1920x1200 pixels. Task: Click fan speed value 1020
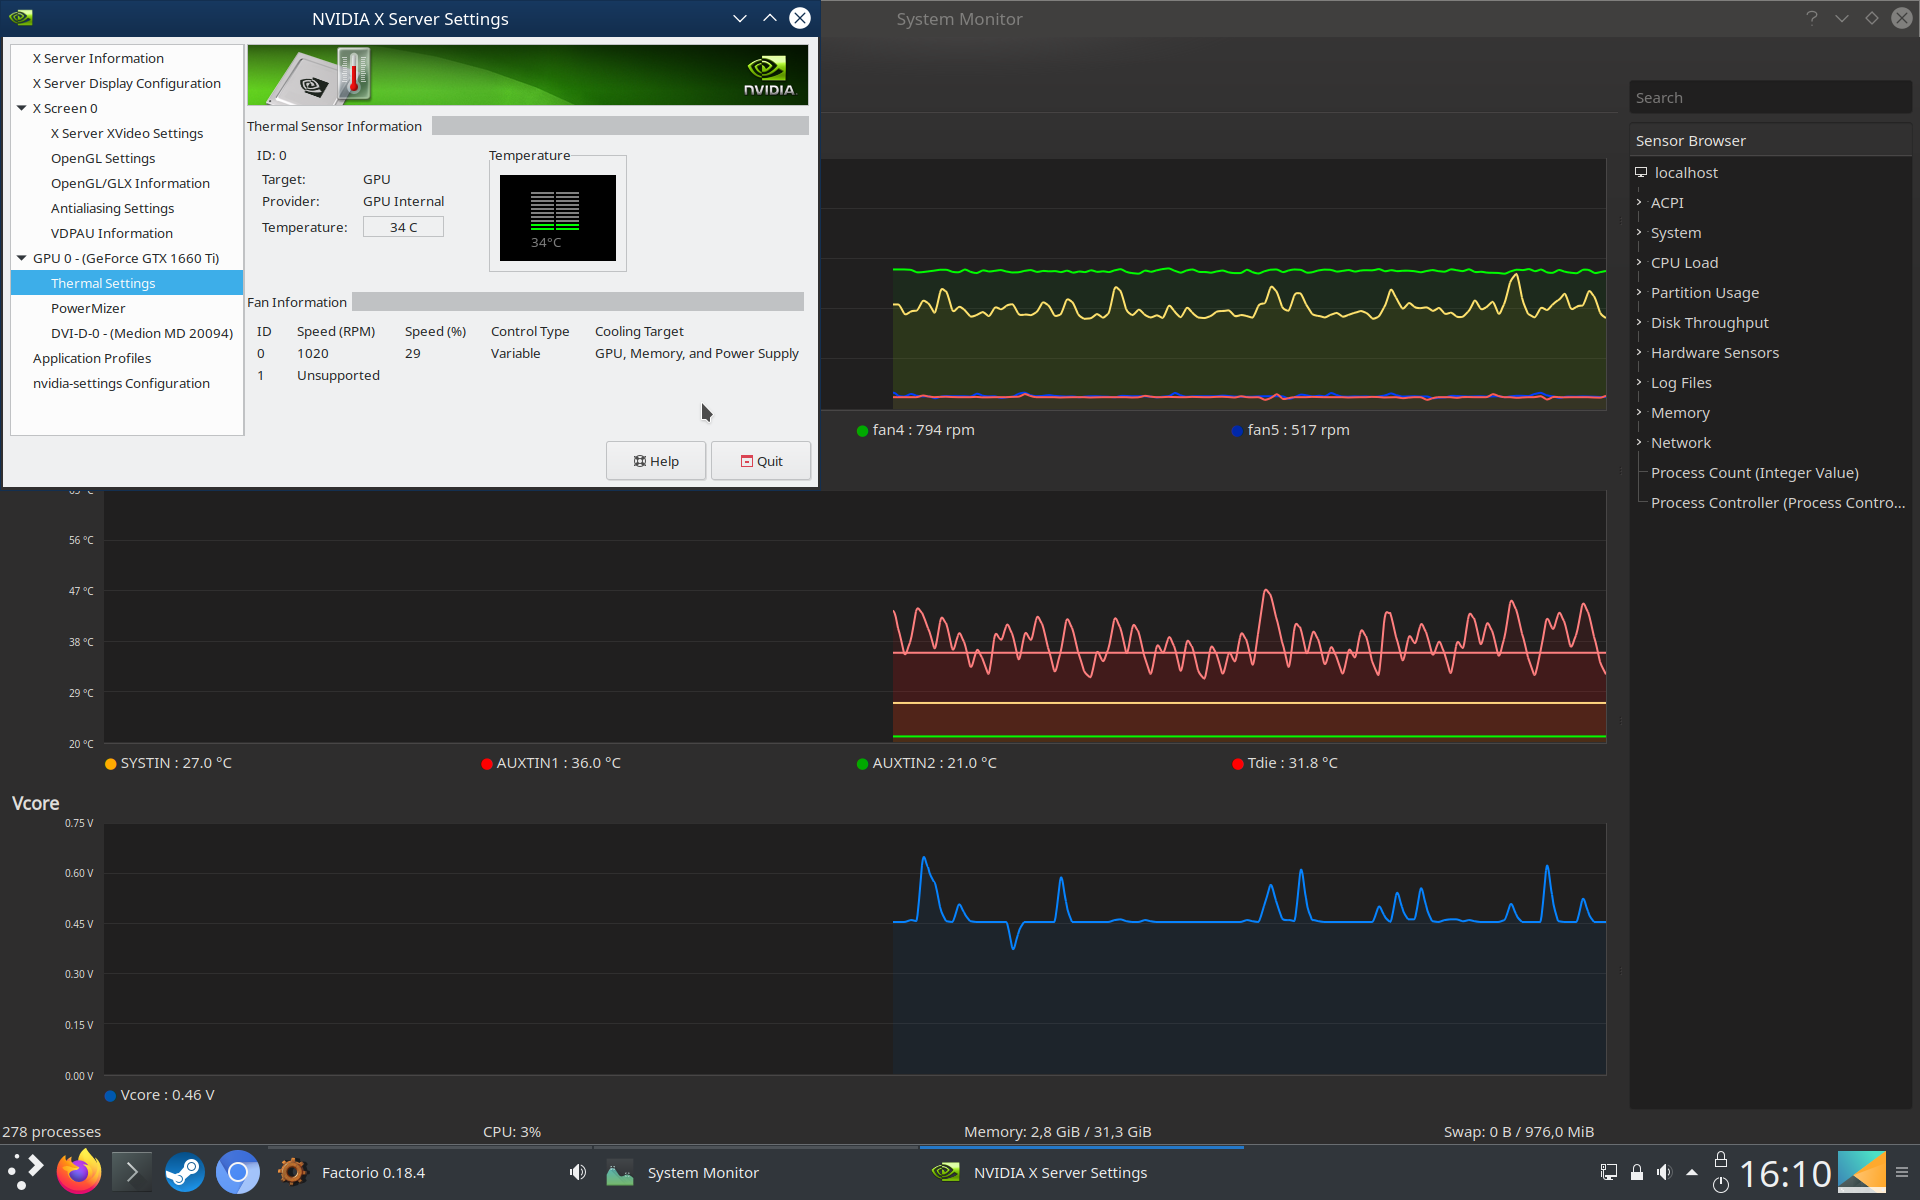click(313, 353)
